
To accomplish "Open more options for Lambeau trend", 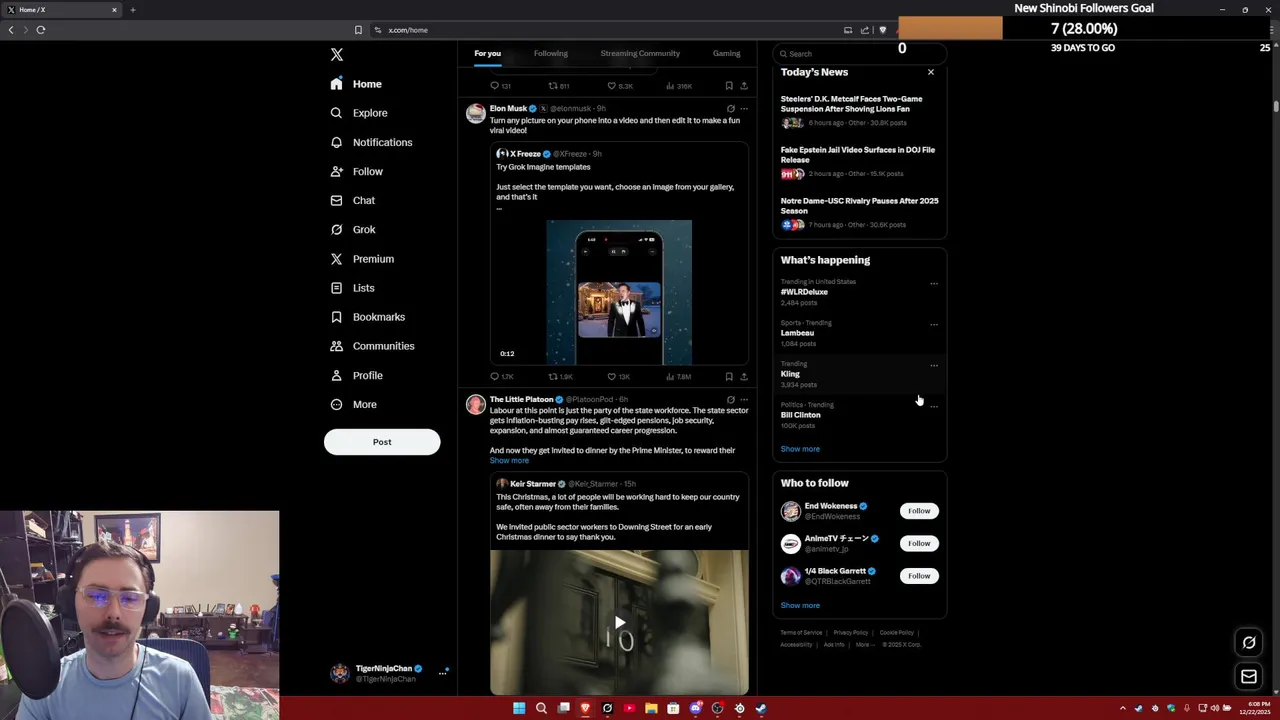I will (x=934, y=325).
